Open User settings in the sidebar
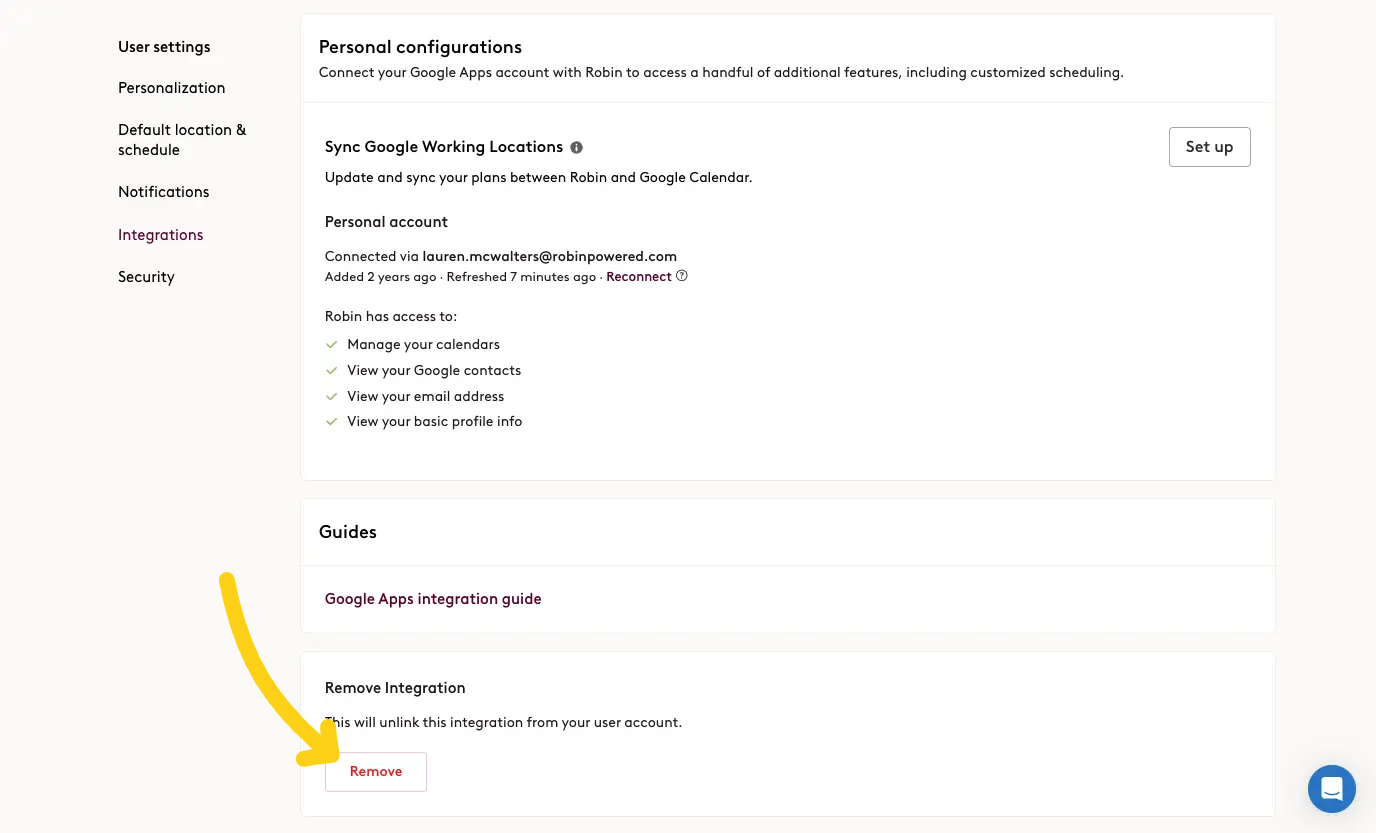Screen dimensions: 1376x833 coord(164,47)
